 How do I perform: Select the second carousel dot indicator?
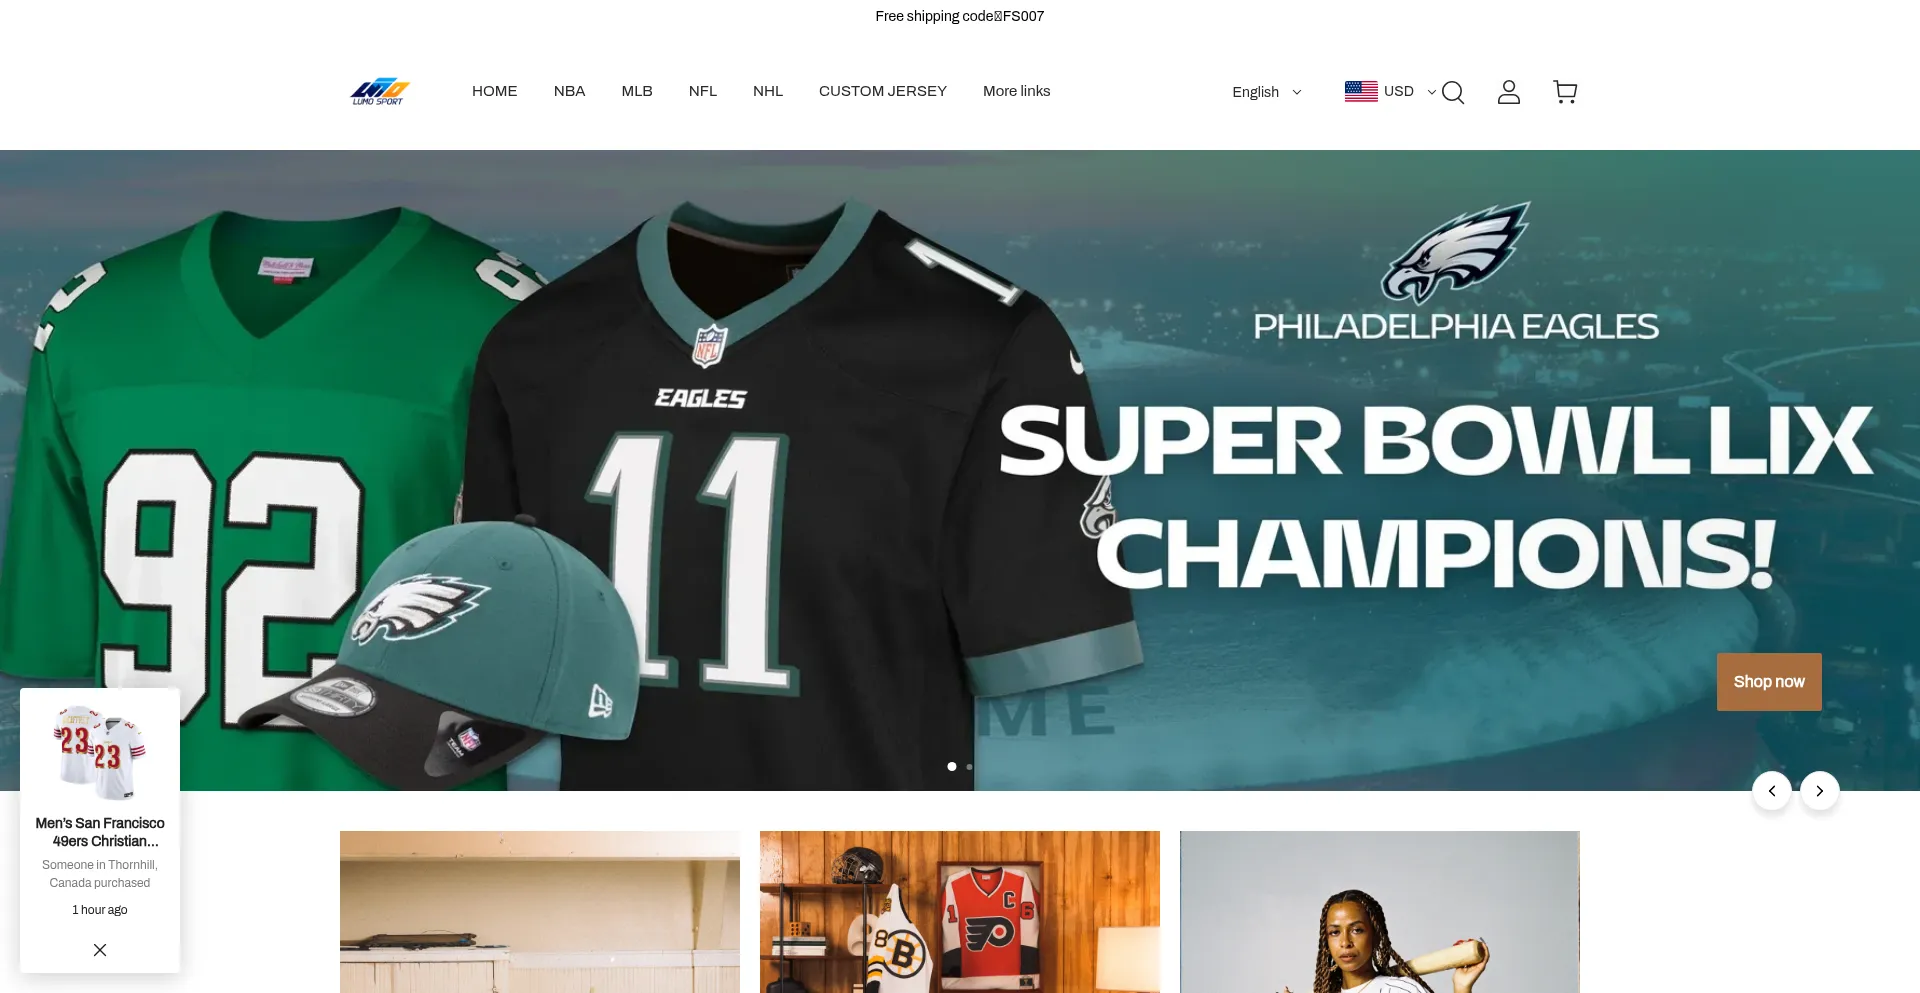pos(969,767)
